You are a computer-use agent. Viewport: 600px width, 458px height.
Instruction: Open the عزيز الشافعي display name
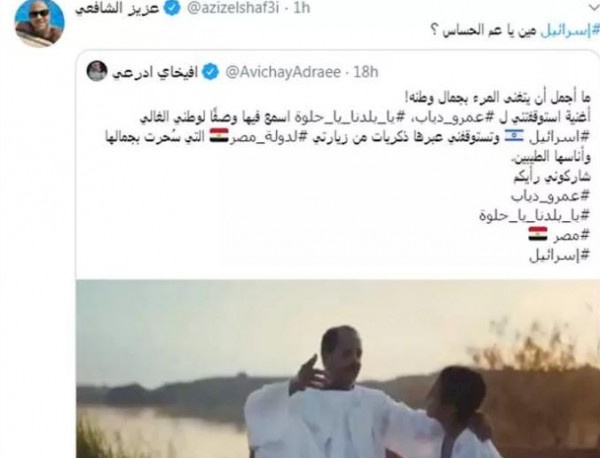[x=117, y=8]
